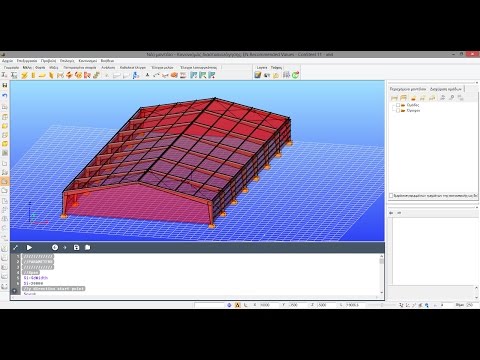Image resolution: width=480 pixels, height=360 pixels.
Task: Open script history clock icon
Action: click(55, 247)
